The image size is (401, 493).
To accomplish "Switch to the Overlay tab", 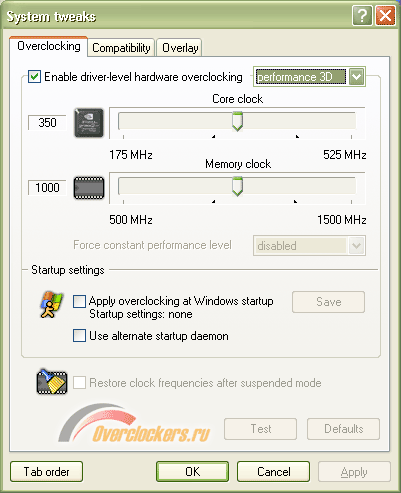I will pos(180,48).
